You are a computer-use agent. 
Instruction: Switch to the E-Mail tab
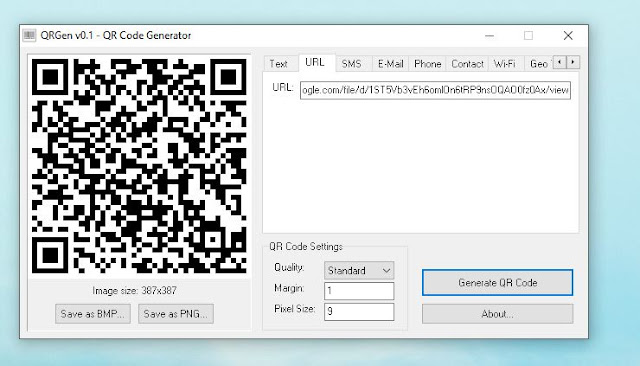[390, 64]
